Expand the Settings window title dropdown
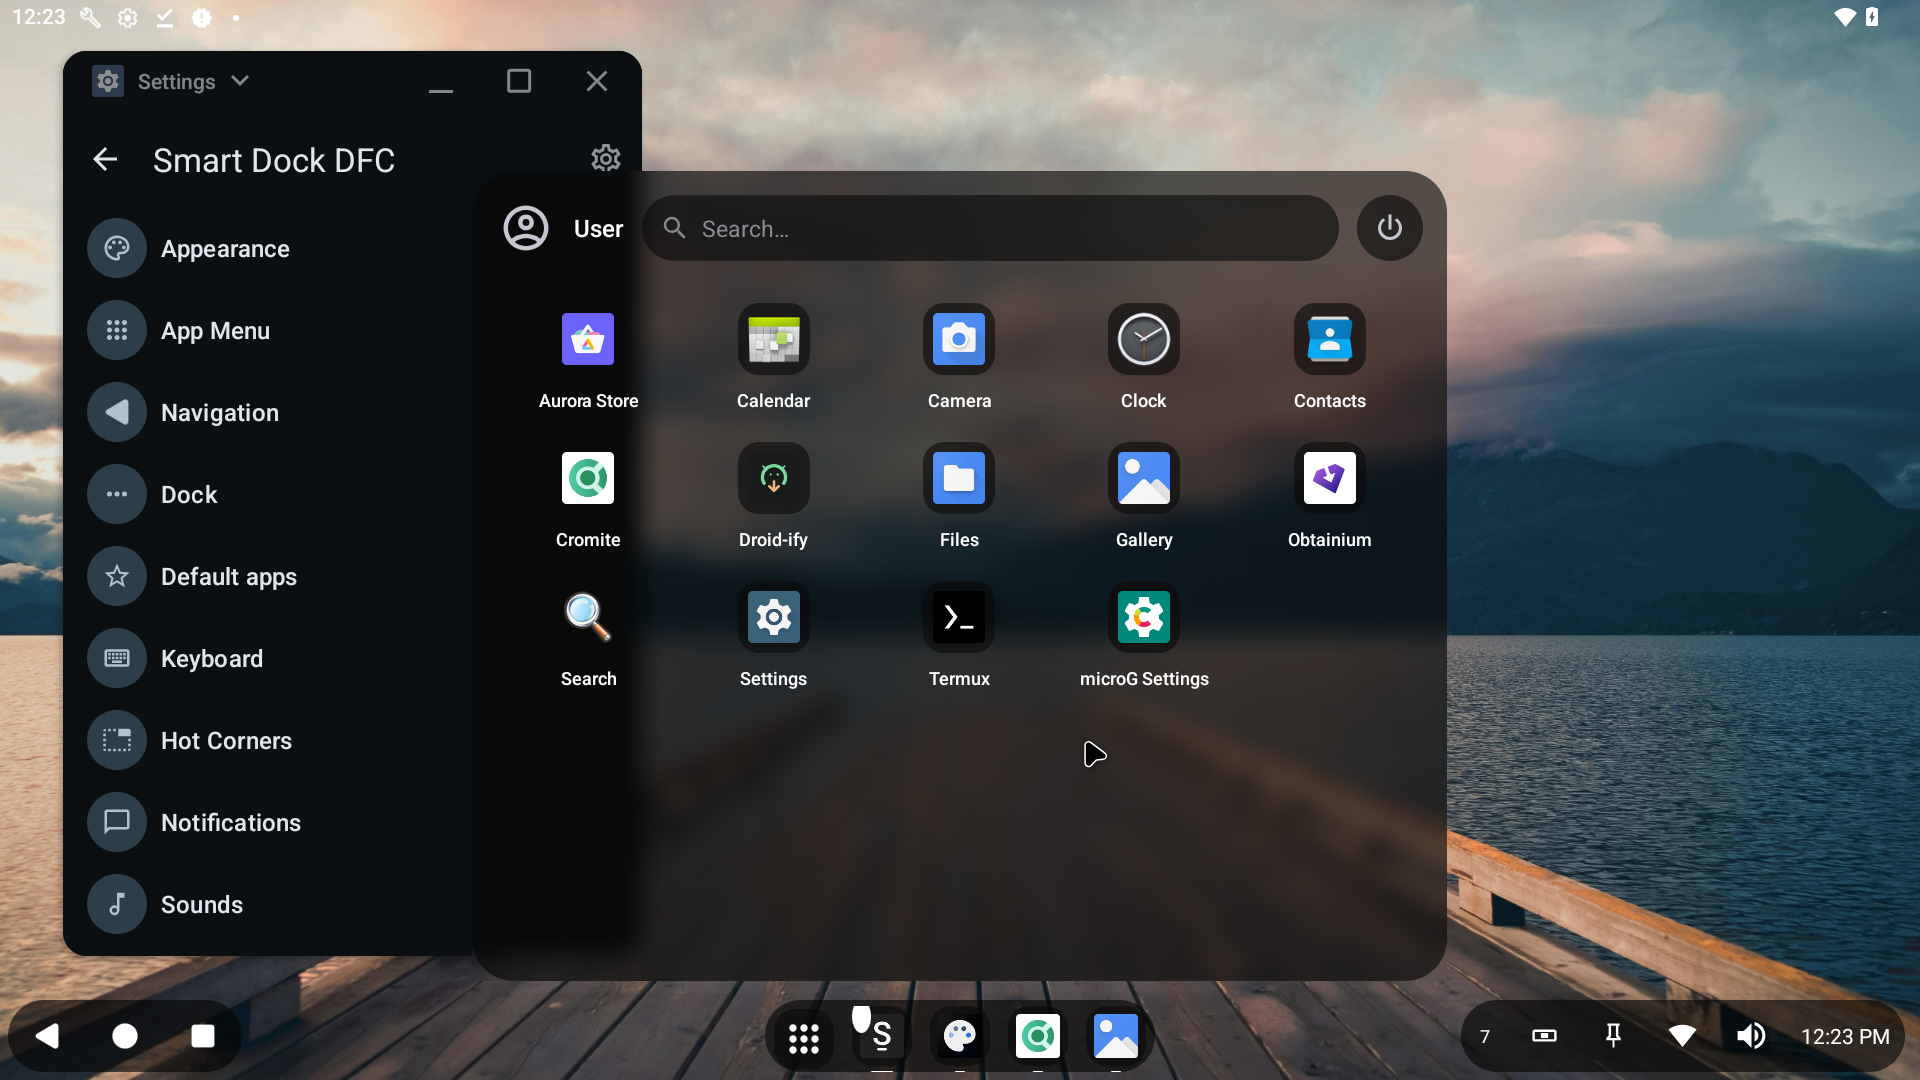 (x=240, y=81)
